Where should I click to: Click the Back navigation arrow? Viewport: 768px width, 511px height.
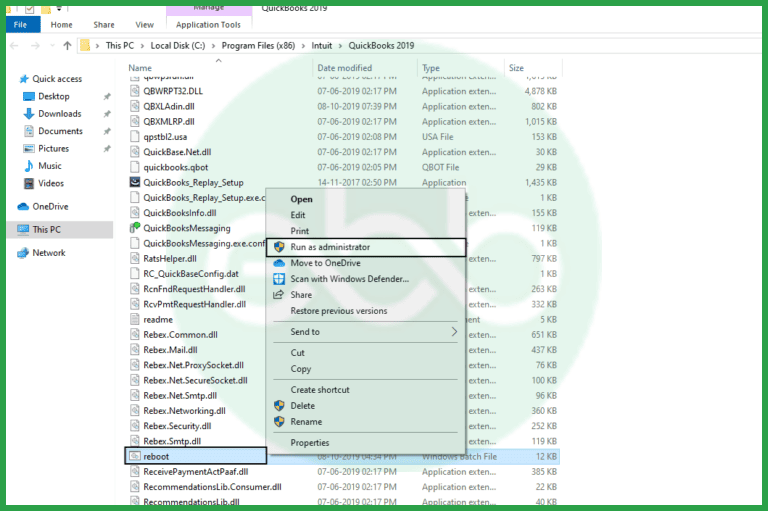point(14,46)
